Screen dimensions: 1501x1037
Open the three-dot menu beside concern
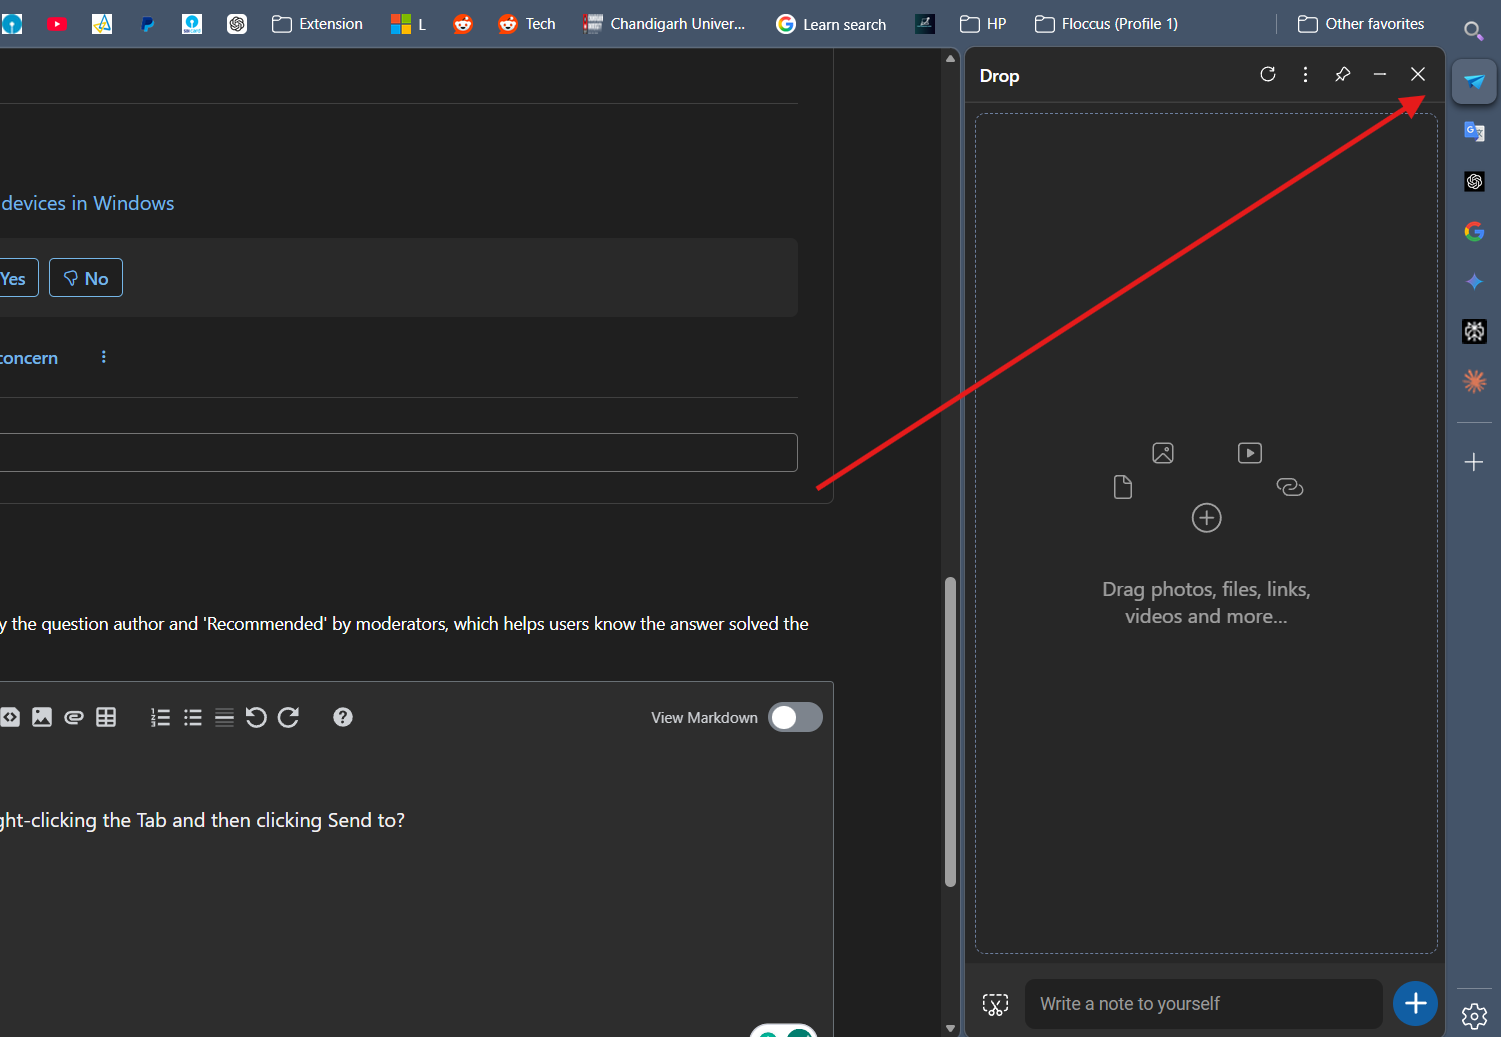tap(104, 357)
